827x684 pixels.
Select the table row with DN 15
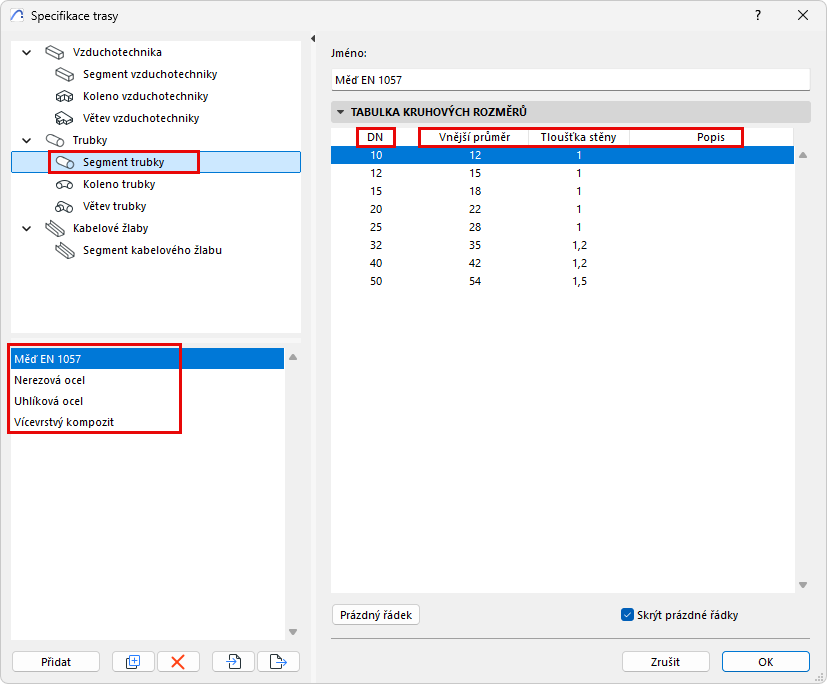tap(562, 191)
